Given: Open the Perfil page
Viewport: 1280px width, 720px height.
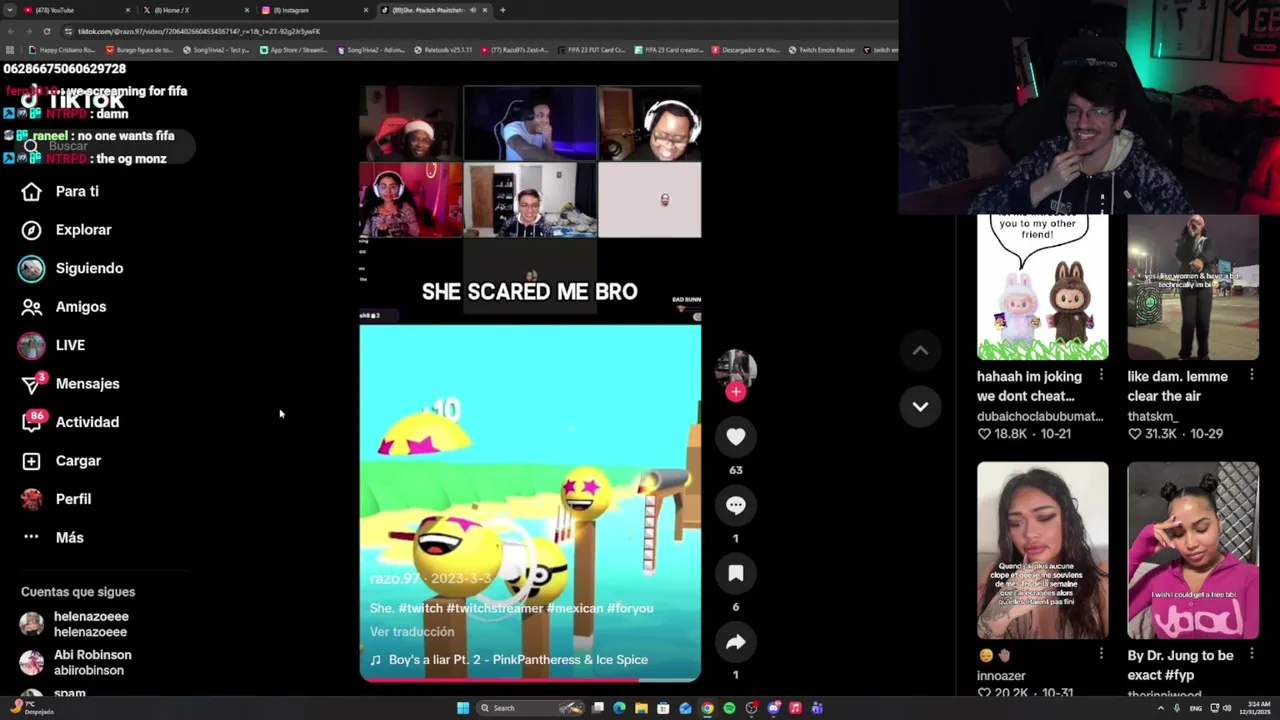Looking at the screenshot, I should point(57,499).
